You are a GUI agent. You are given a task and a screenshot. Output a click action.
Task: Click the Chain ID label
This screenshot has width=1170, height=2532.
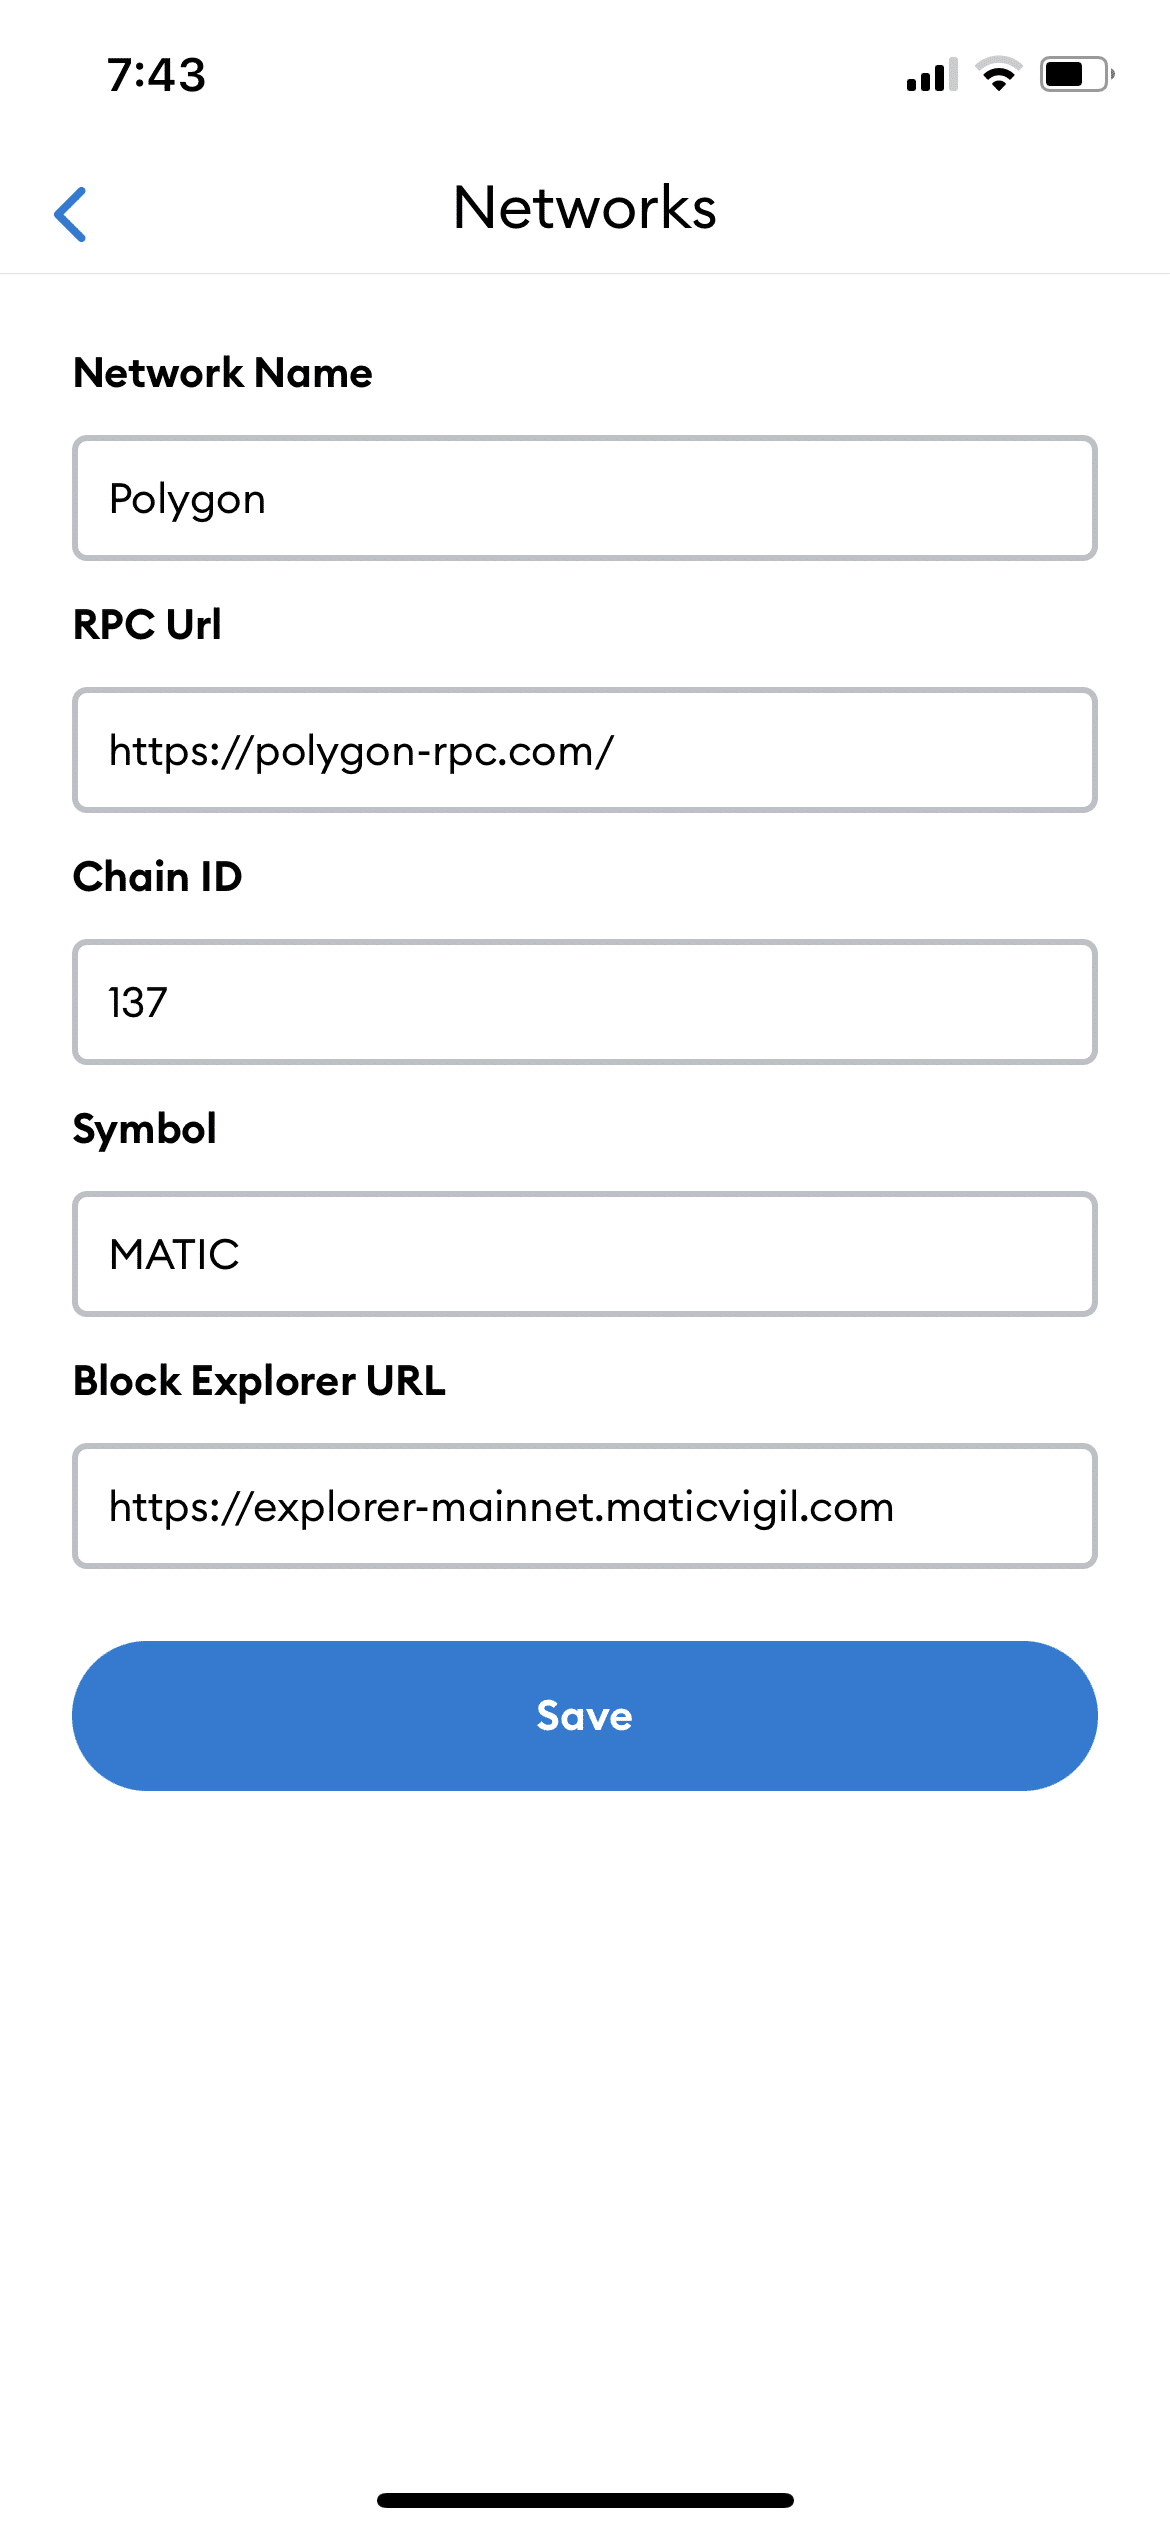click(158, 877)
